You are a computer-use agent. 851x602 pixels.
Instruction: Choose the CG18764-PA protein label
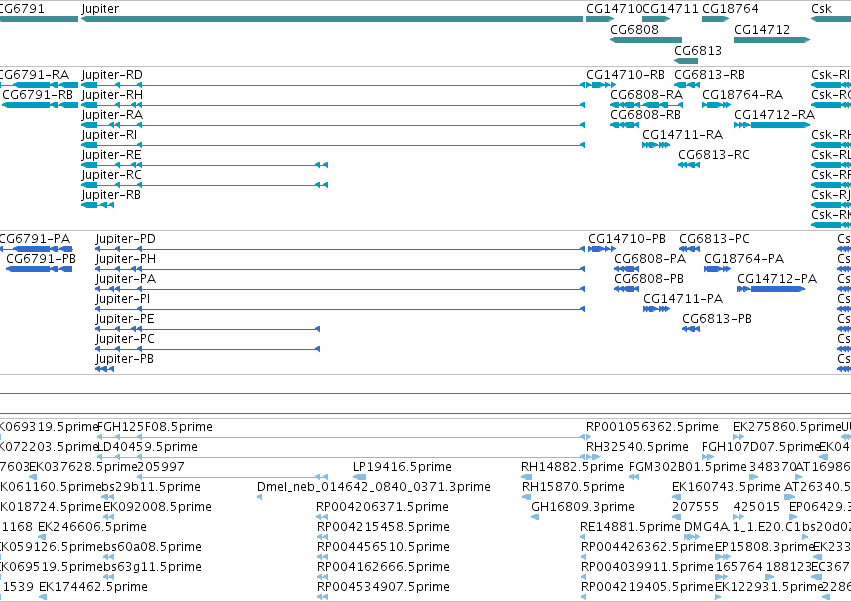[744, 259]
